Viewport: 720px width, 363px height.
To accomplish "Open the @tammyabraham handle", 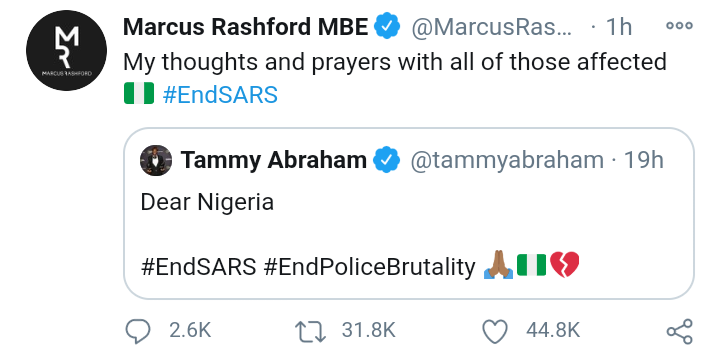I will click(x=506, y=161).
